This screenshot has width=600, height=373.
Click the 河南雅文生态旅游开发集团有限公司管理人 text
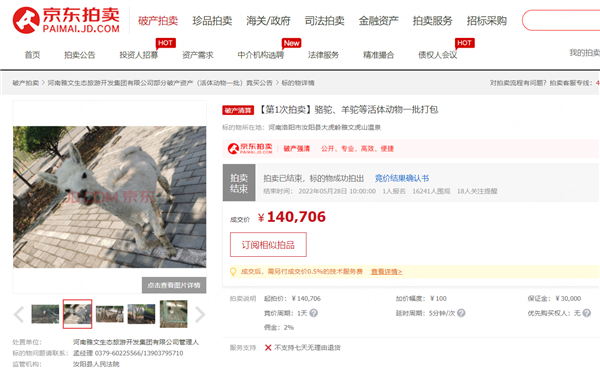[136, 342]
